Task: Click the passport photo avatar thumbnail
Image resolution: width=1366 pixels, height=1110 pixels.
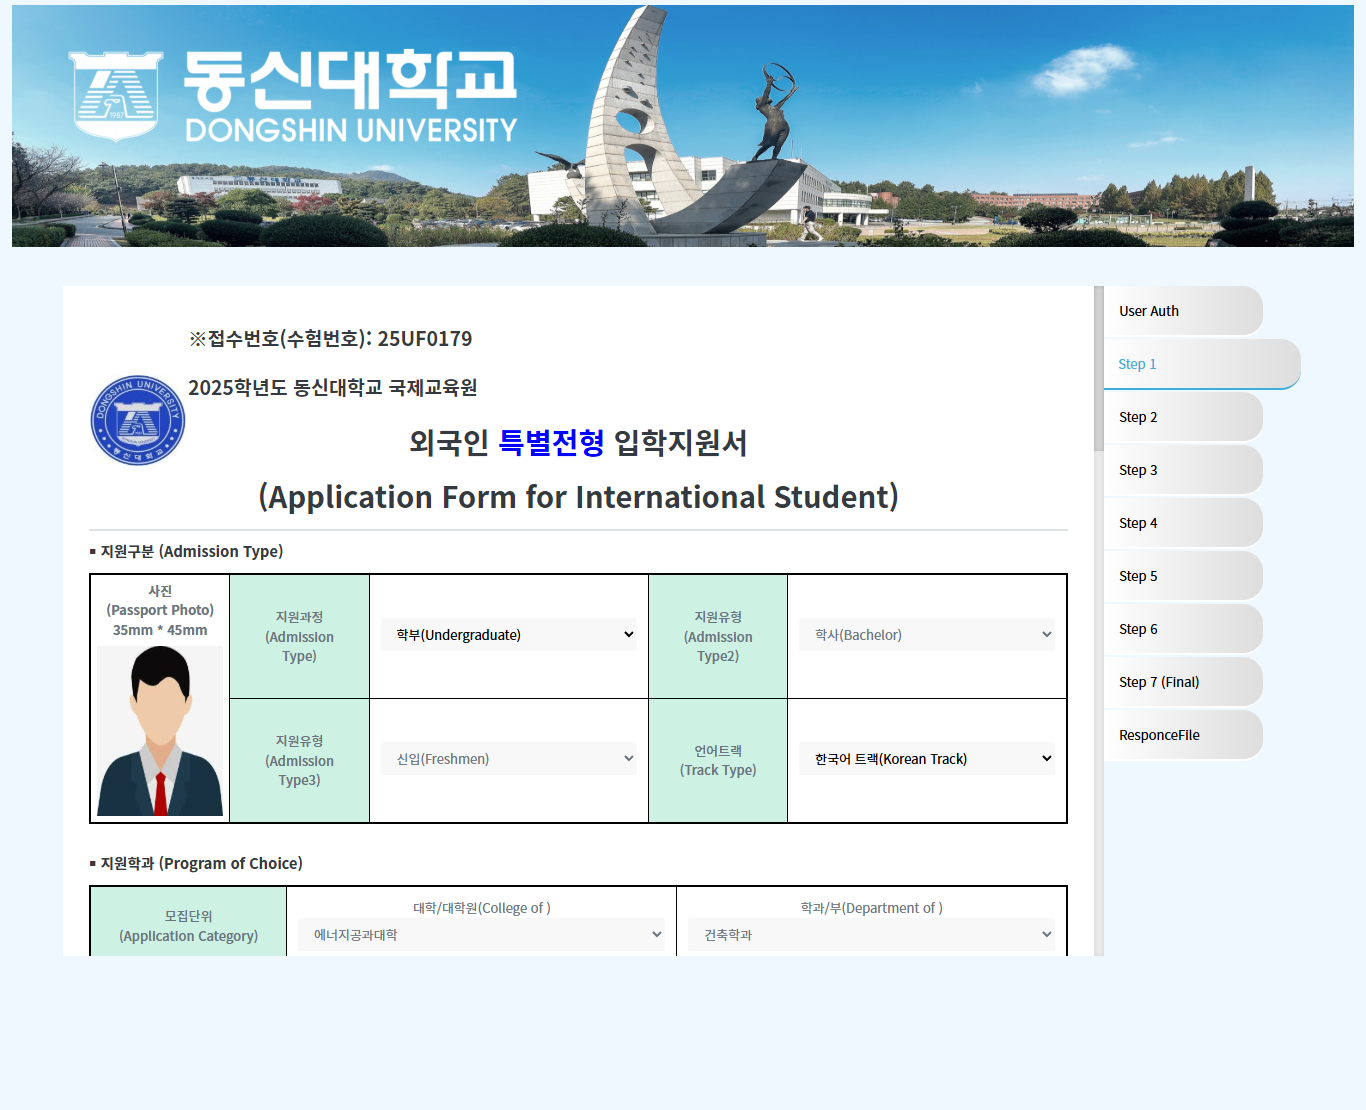Action: pos(160,731)
